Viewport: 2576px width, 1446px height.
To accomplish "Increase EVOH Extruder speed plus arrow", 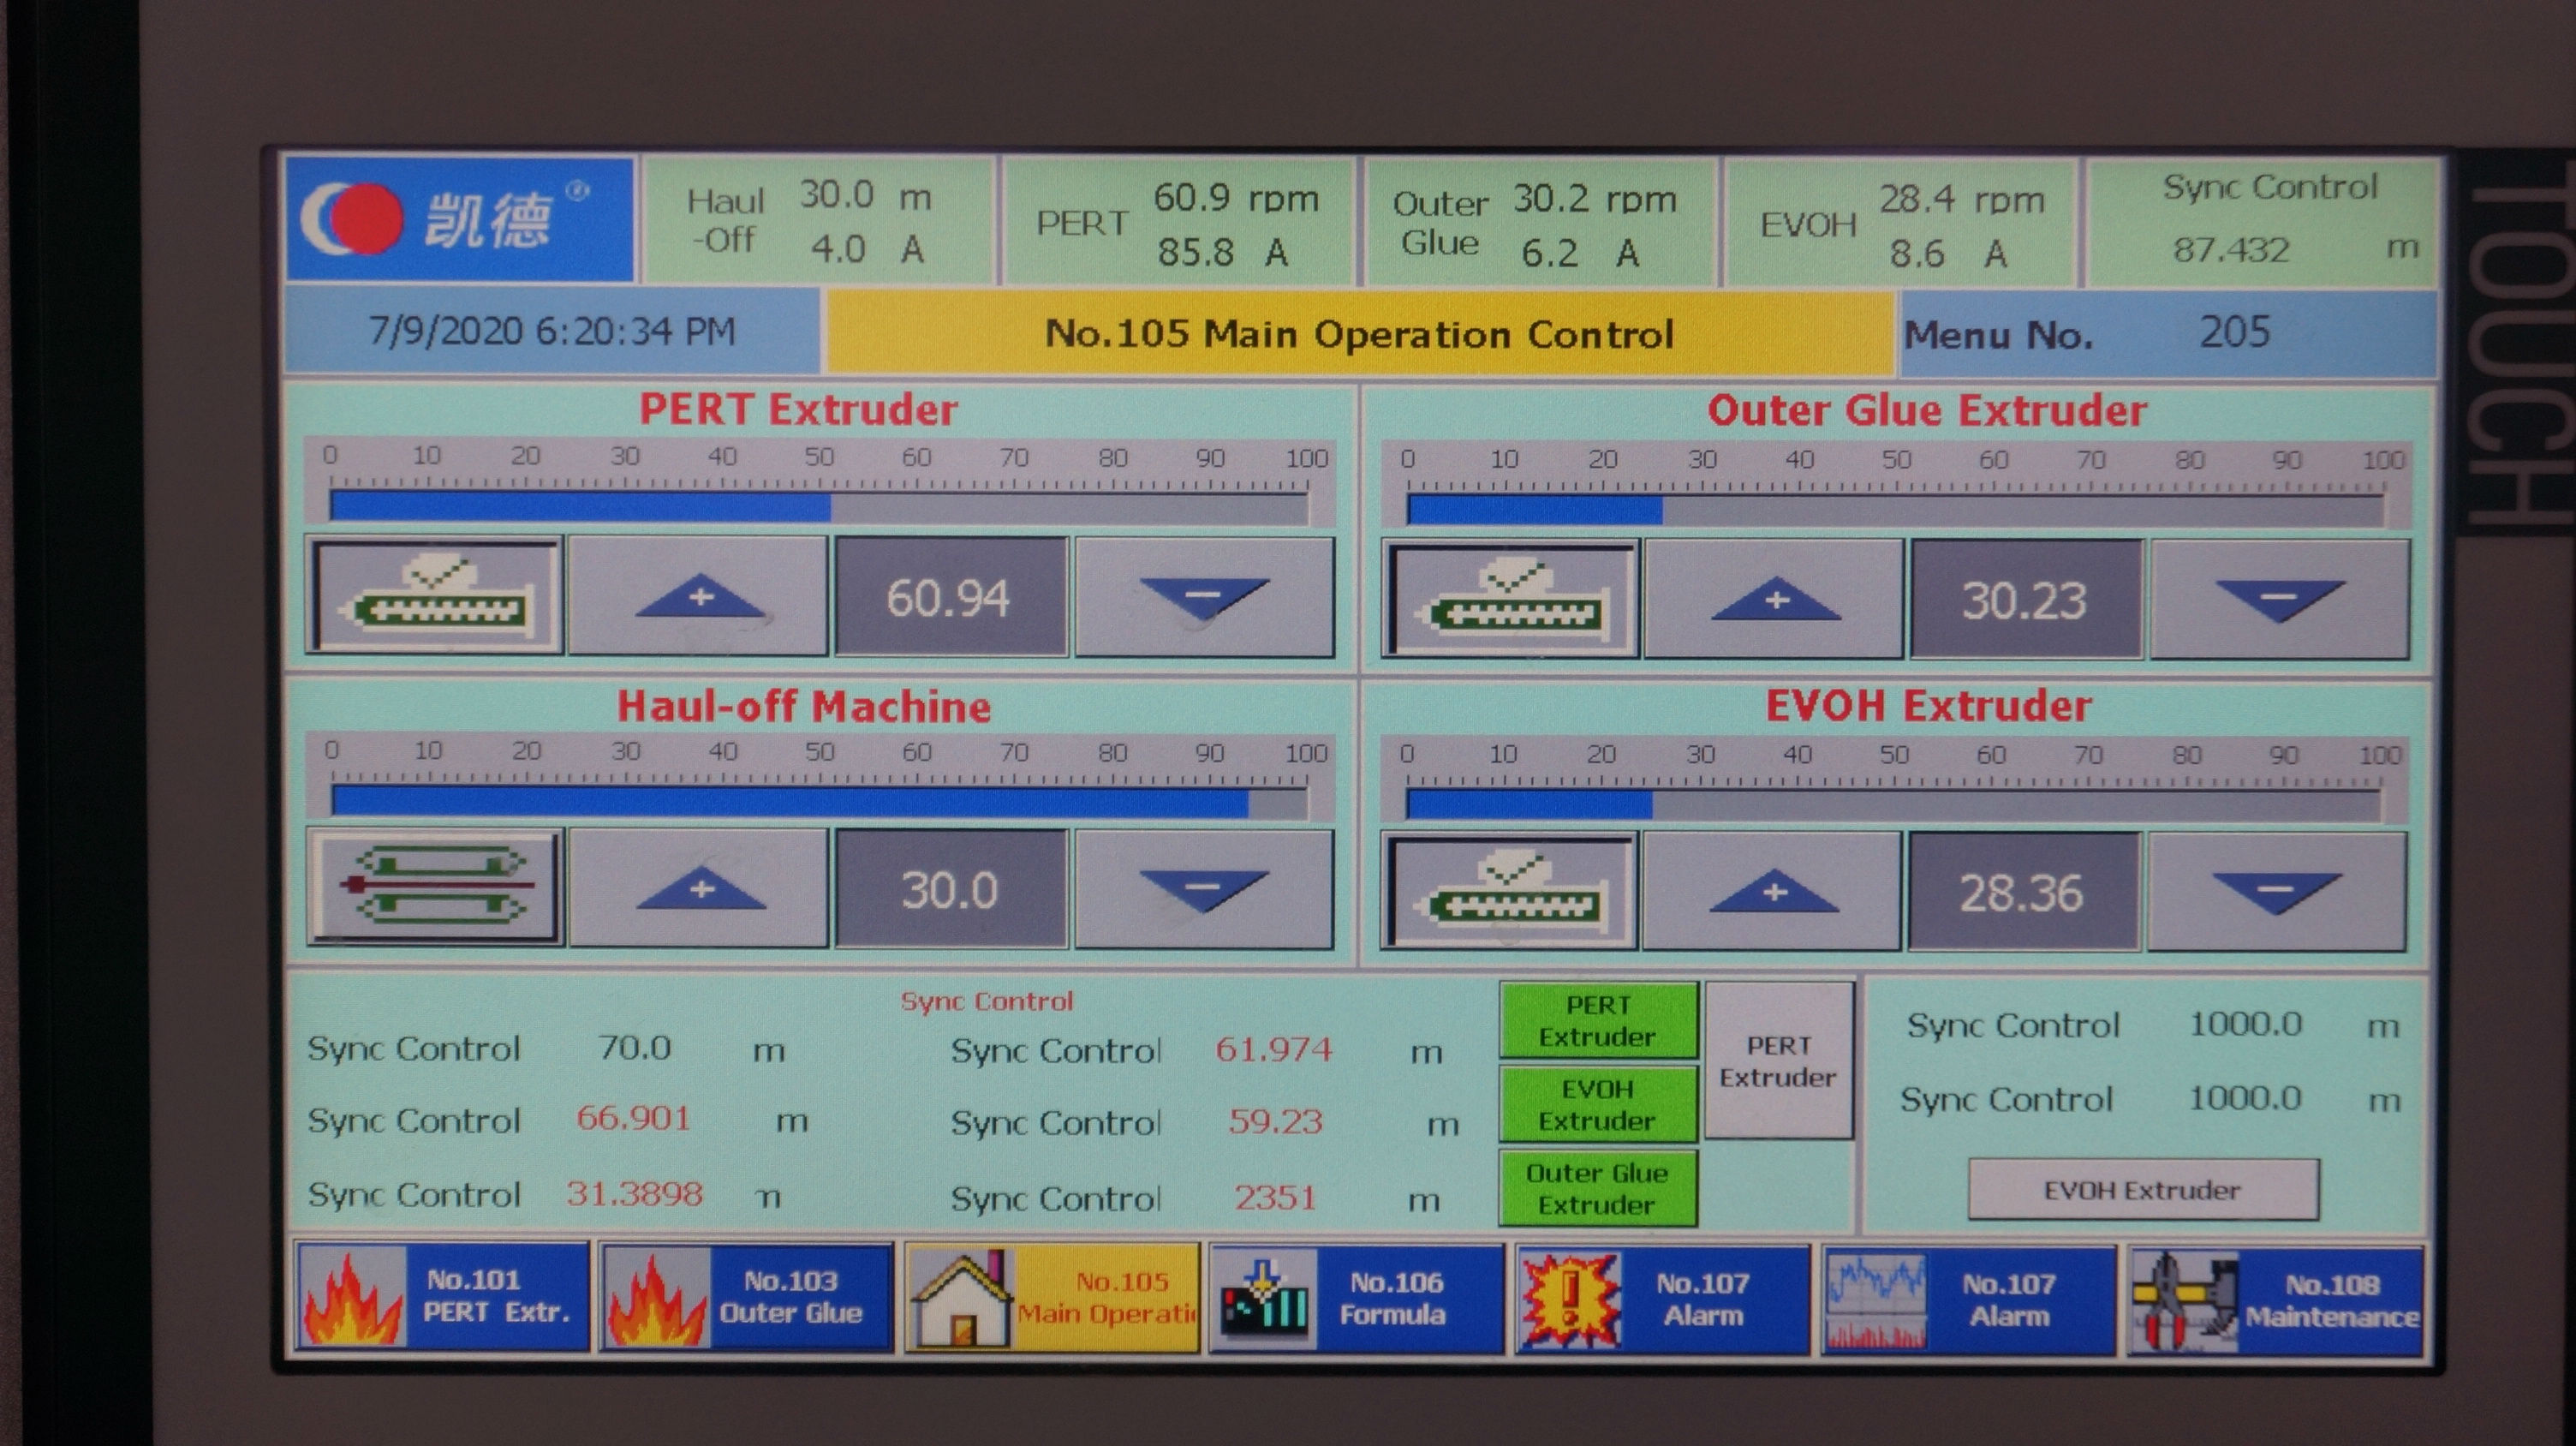I will (x=1772, y=891).
